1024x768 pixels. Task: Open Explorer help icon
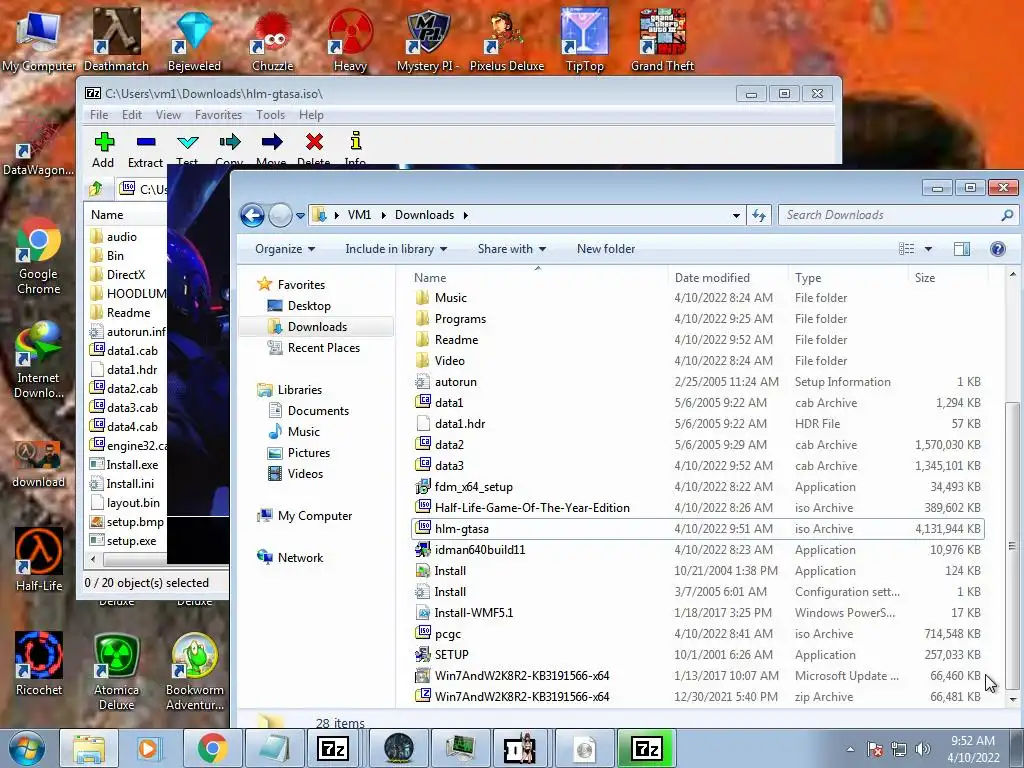pyautogui.click(x=997, y=249)
